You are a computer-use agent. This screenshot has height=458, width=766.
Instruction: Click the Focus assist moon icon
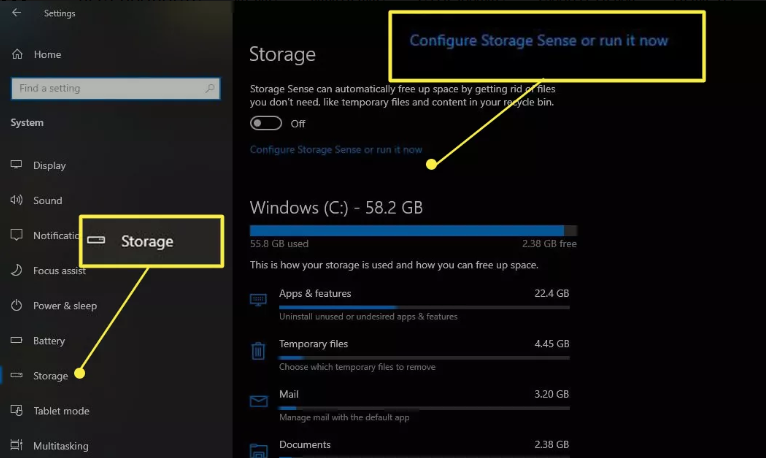point(17,270)
